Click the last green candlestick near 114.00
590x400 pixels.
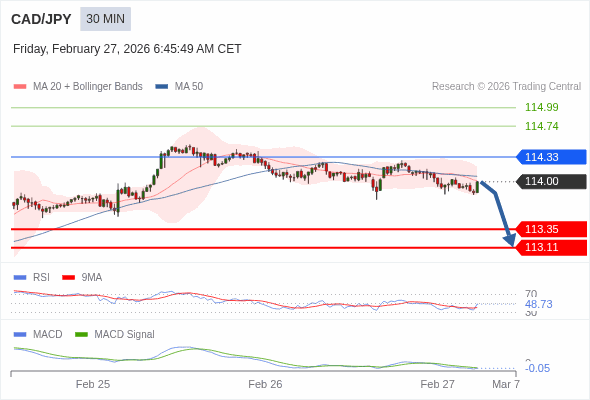click(x=477, y=187)
